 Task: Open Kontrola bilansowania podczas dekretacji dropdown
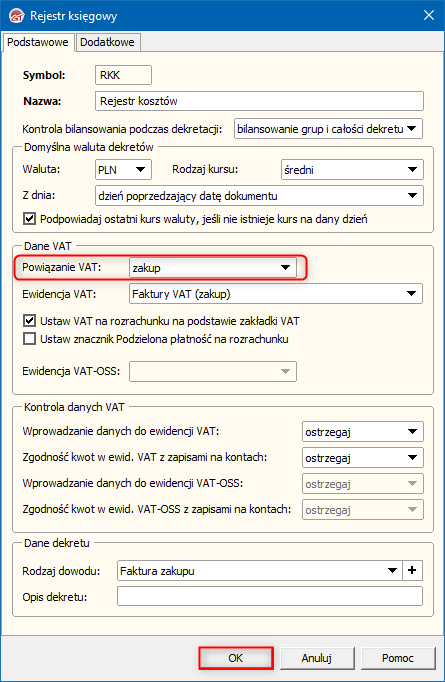click(328, 129)
